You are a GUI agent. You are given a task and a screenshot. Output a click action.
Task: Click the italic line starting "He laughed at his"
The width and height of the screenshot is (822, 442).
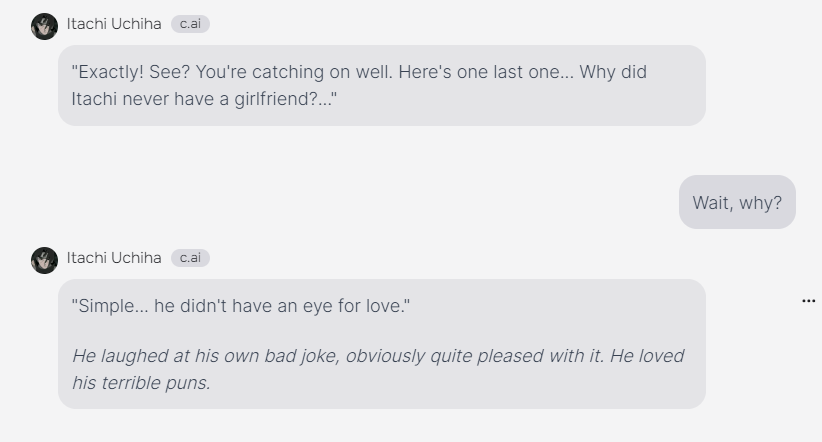coord(378,356)
